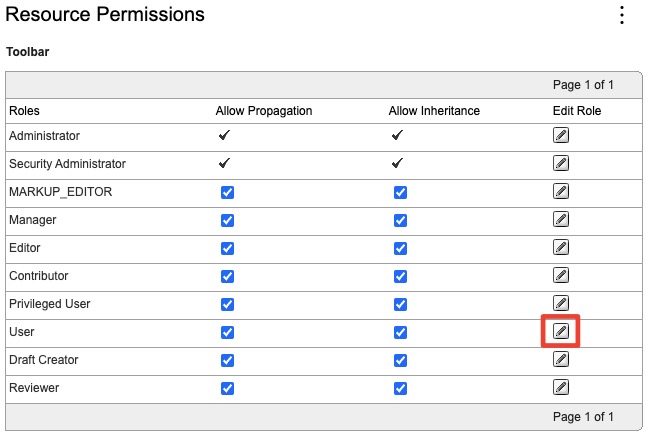The height and width of the screenshot is (439, 652).
Task: Edit the Manager role permissions
Action: 561,219
